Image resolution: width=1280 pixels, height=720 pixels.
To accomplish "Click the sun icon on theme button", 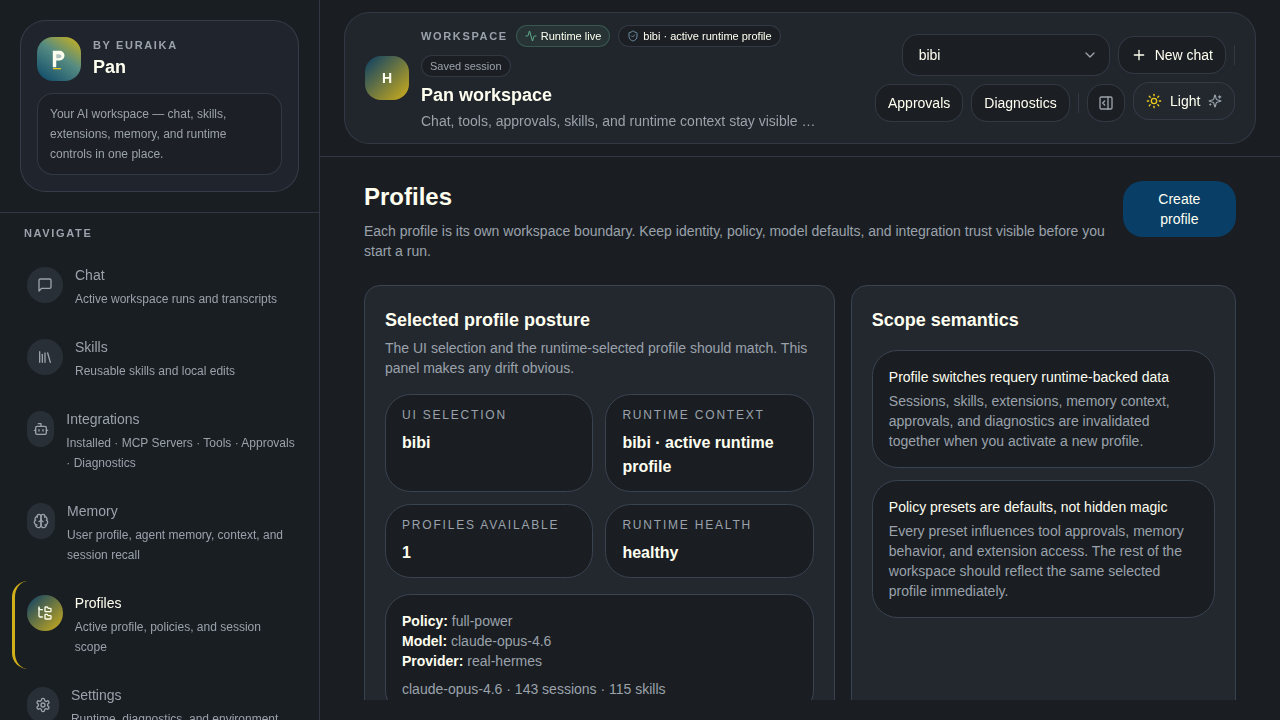I will (x=1156, y=101).
